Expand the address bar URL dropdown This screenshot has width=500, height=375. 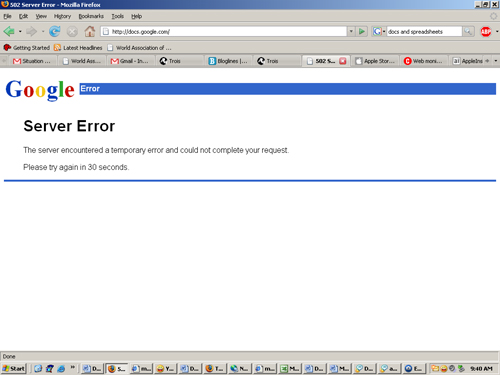(x=351, y=31)
